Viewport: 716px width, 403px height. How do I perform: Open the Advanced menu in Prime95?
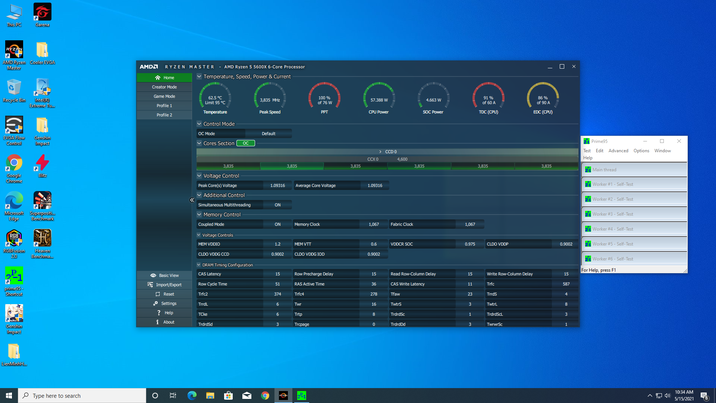point(618,151)
